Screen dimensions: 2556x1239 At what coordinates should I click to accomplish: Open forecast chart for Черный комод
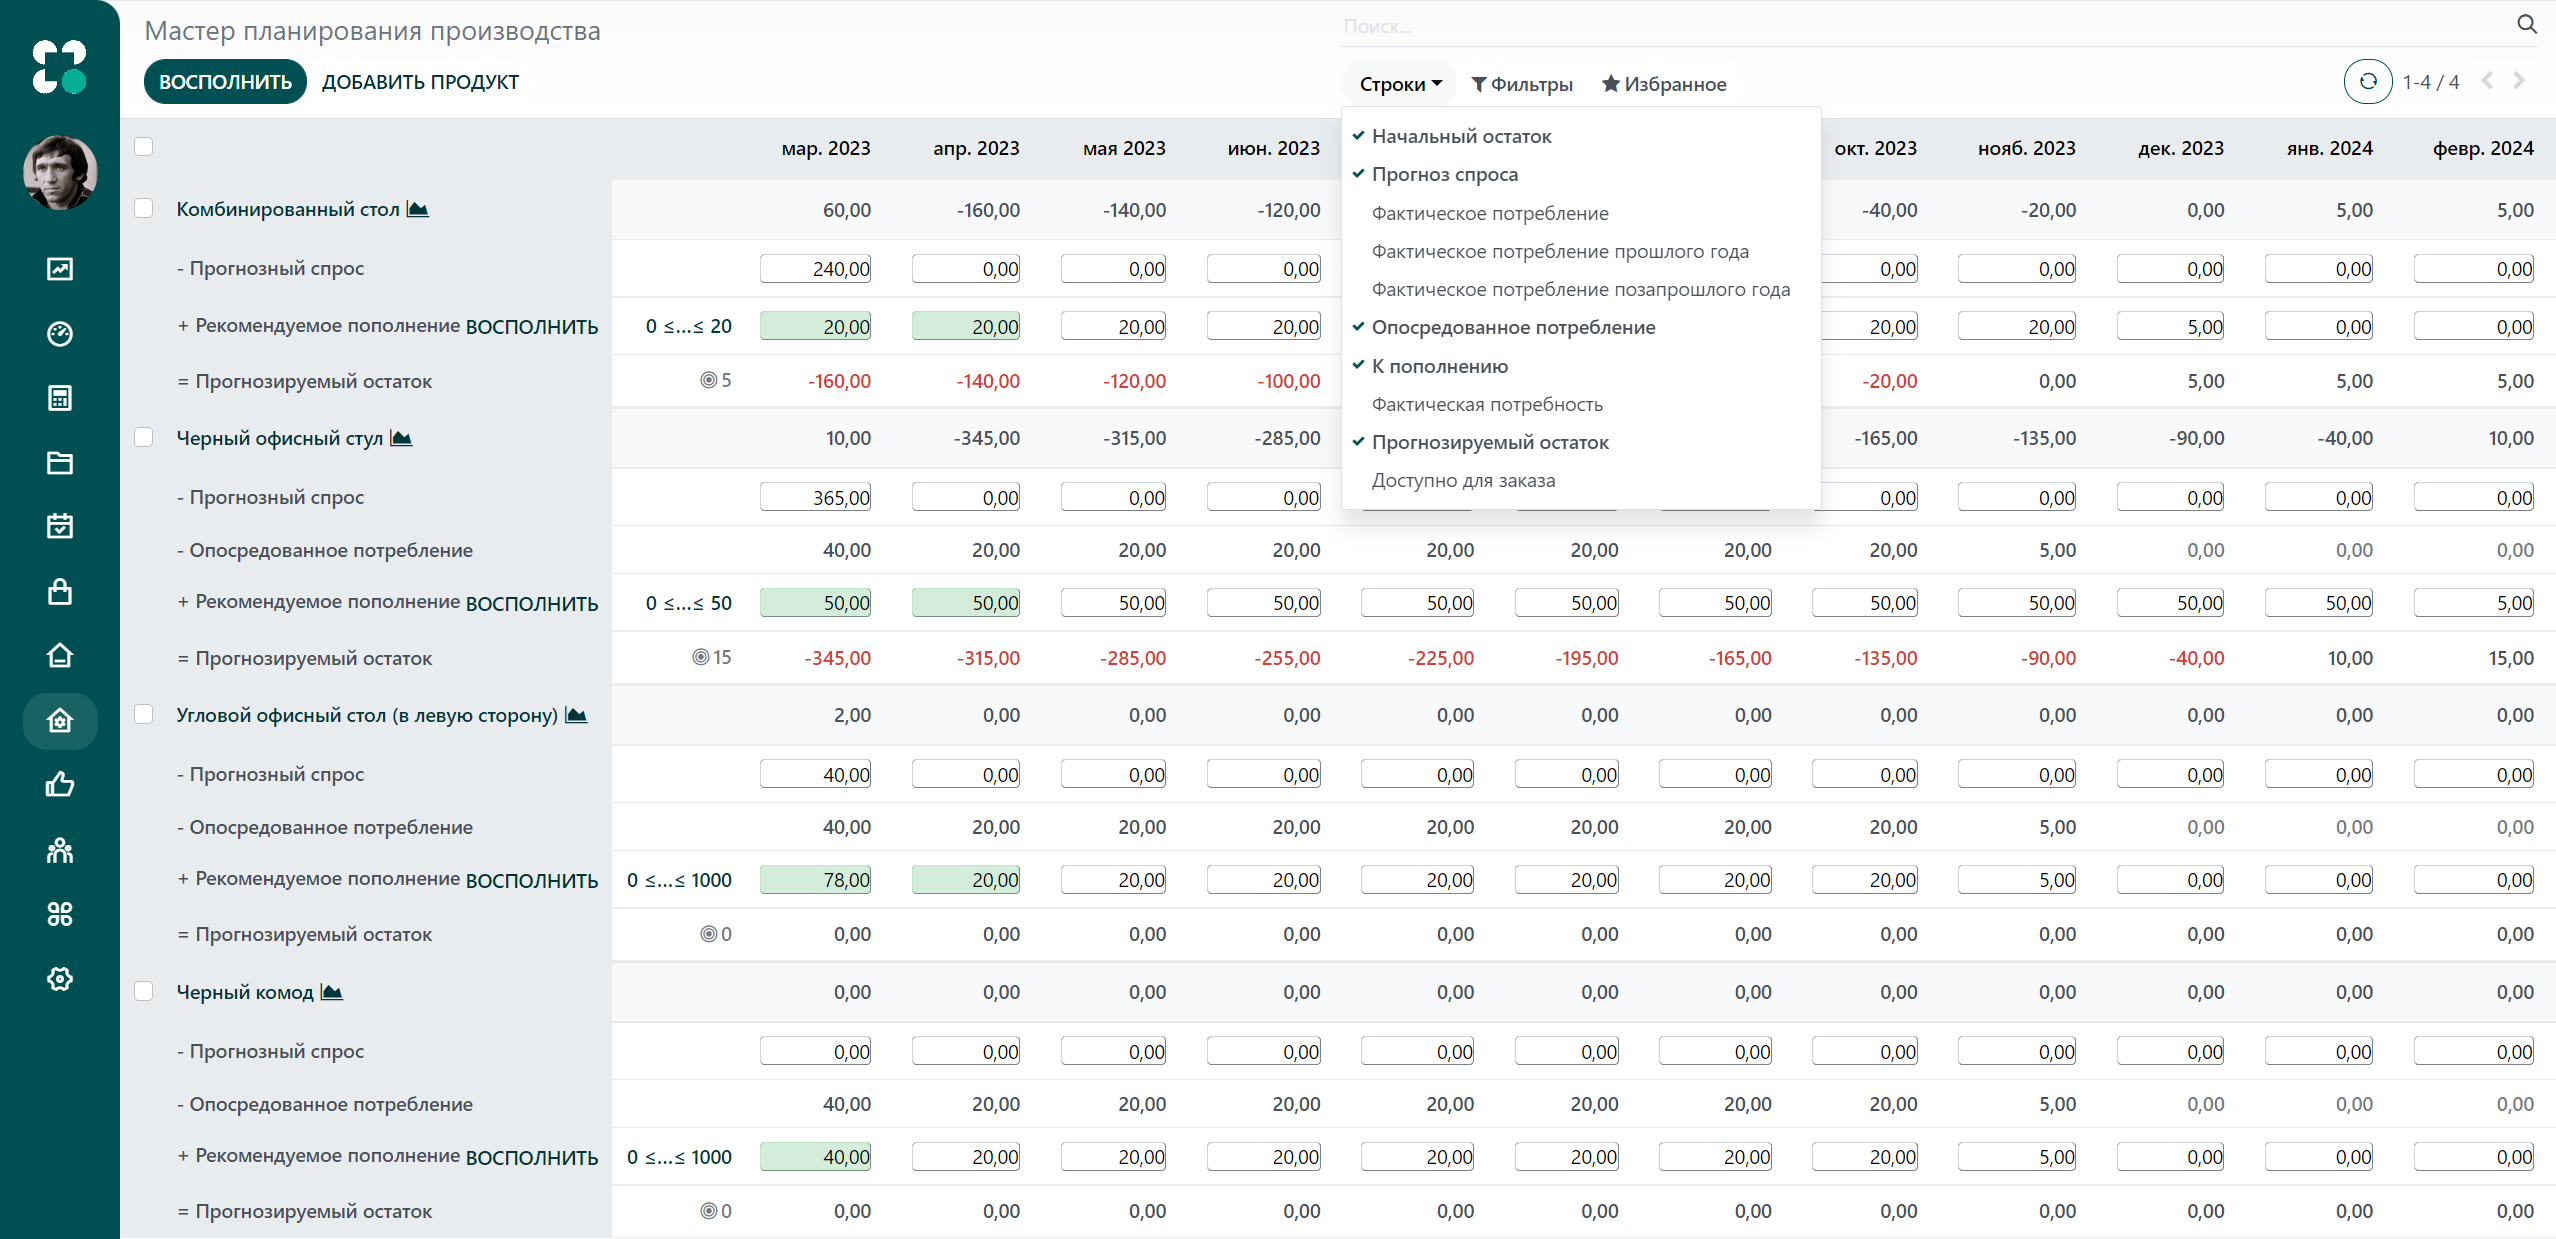(x=332, y=992)
